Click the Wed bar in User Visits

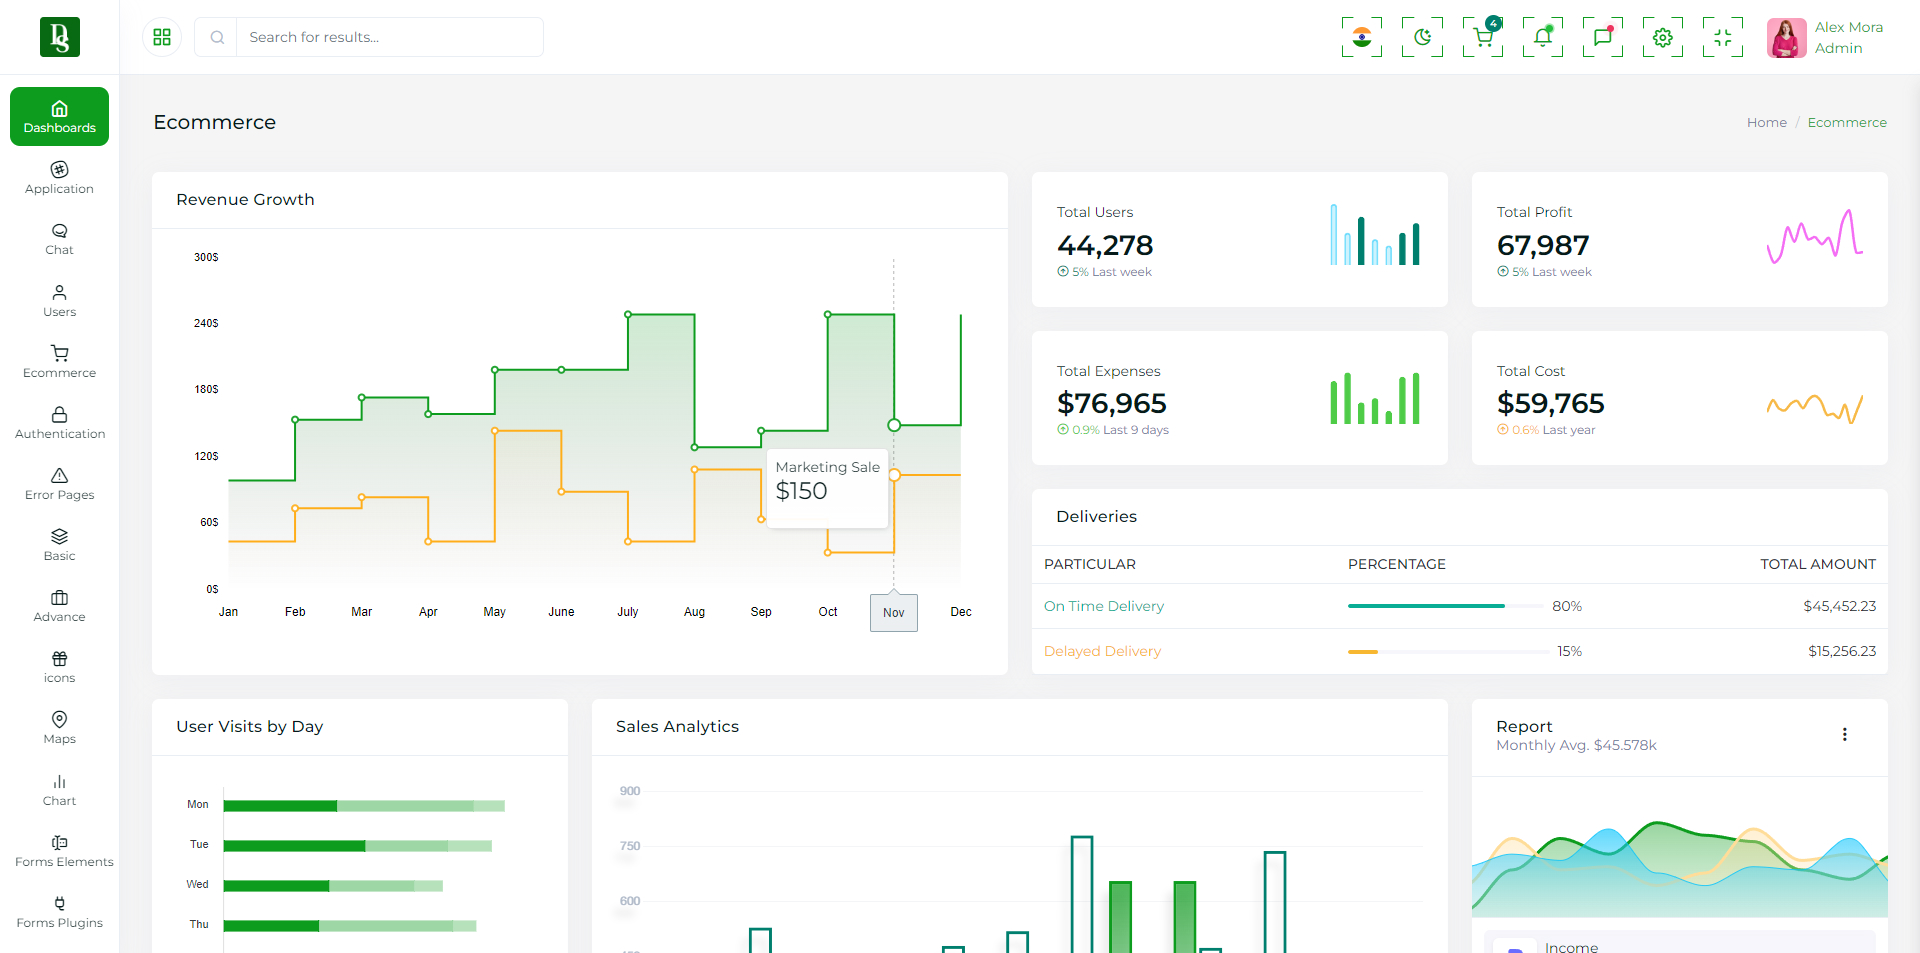(333, 886)
